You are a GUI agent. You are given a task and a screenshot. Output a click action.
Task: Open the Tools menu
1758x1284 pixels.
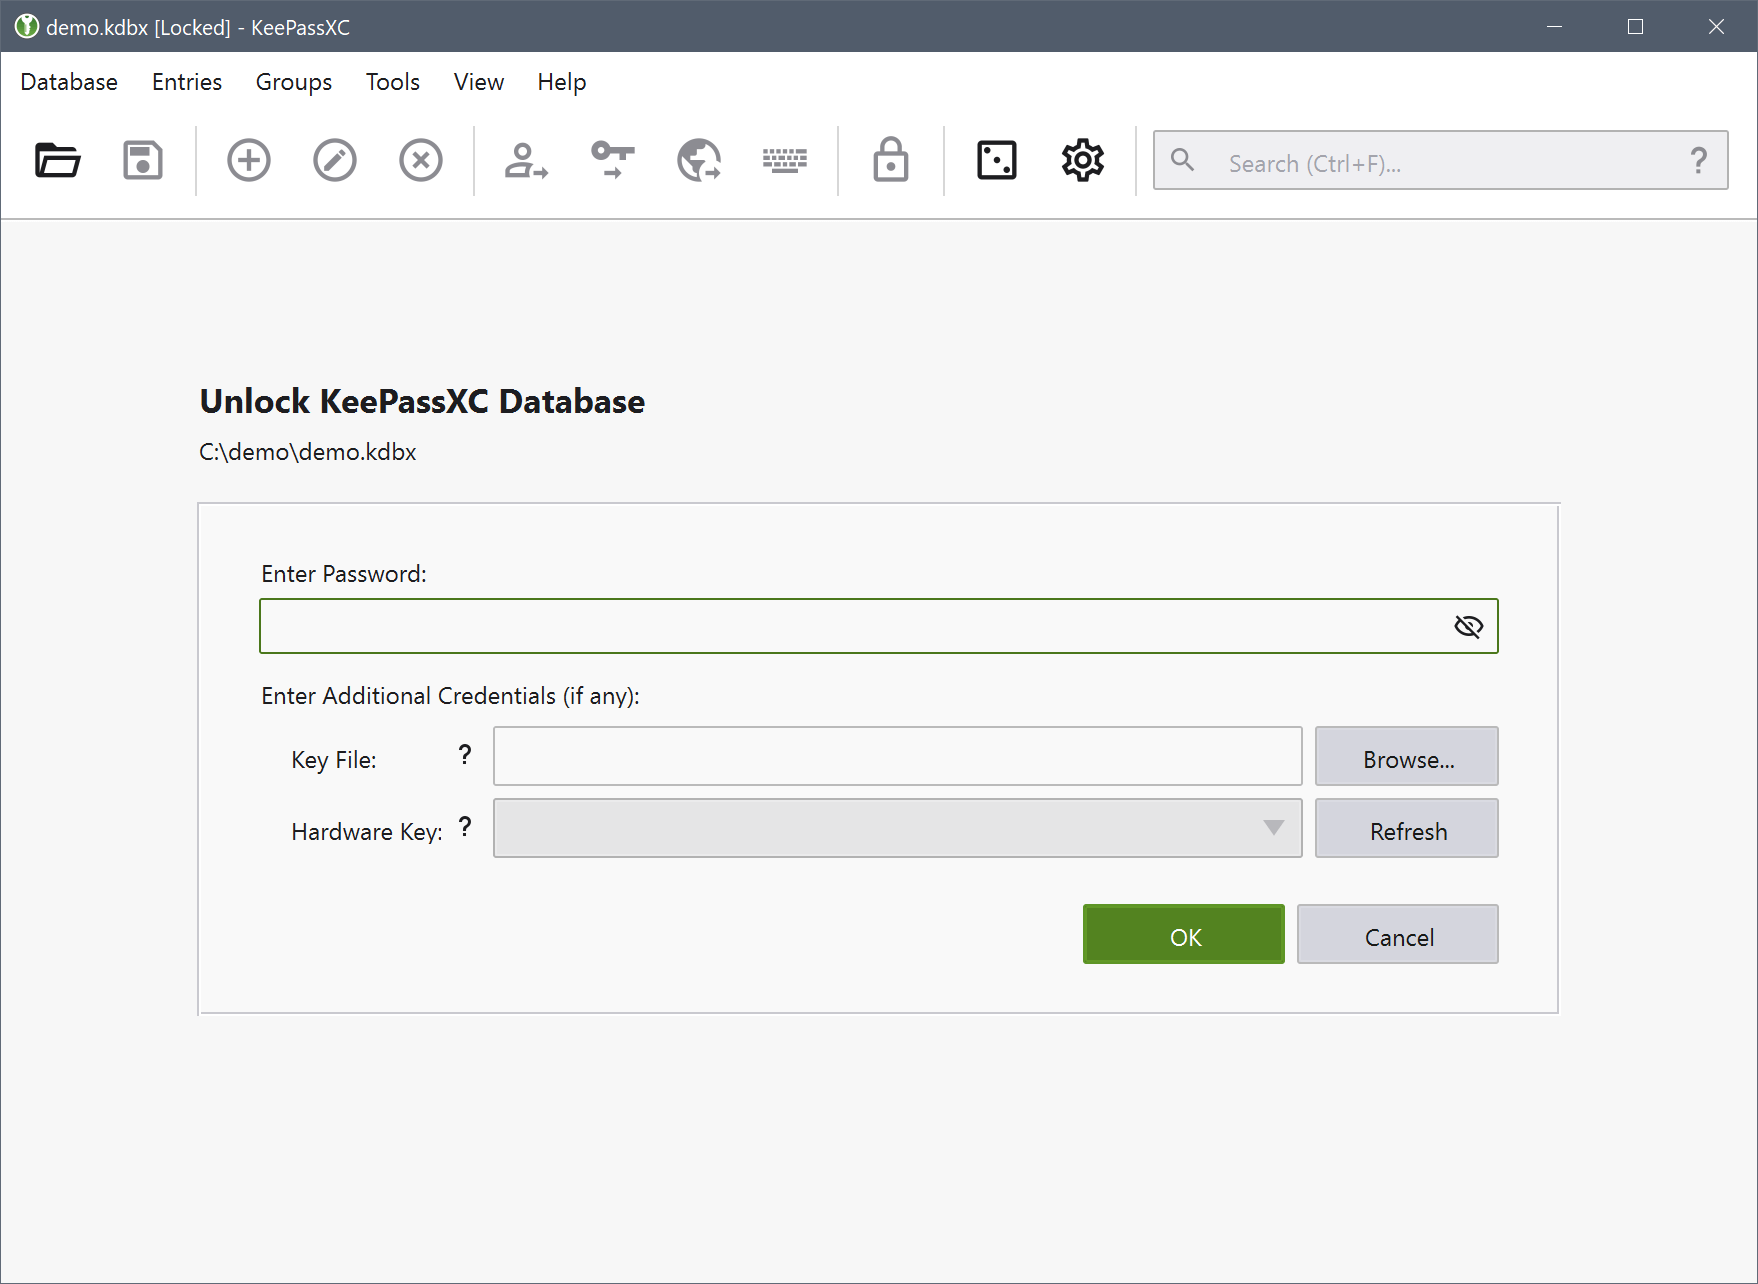click(x=392, y=82)
